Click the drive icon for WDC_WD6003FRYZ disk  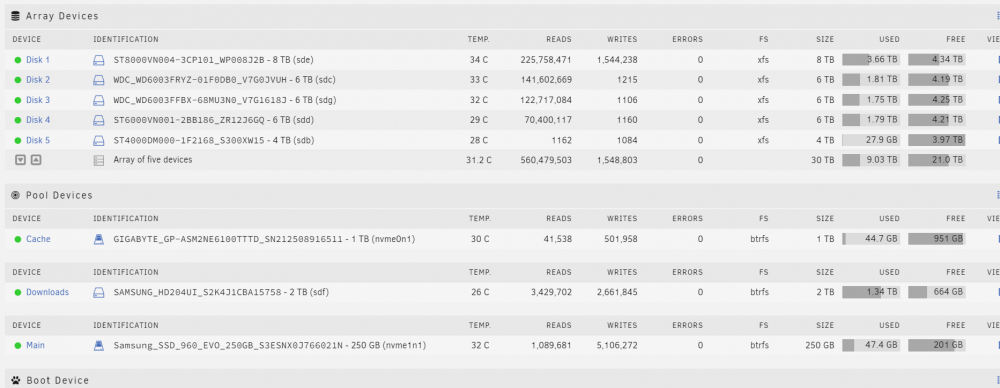coord(98,80)
